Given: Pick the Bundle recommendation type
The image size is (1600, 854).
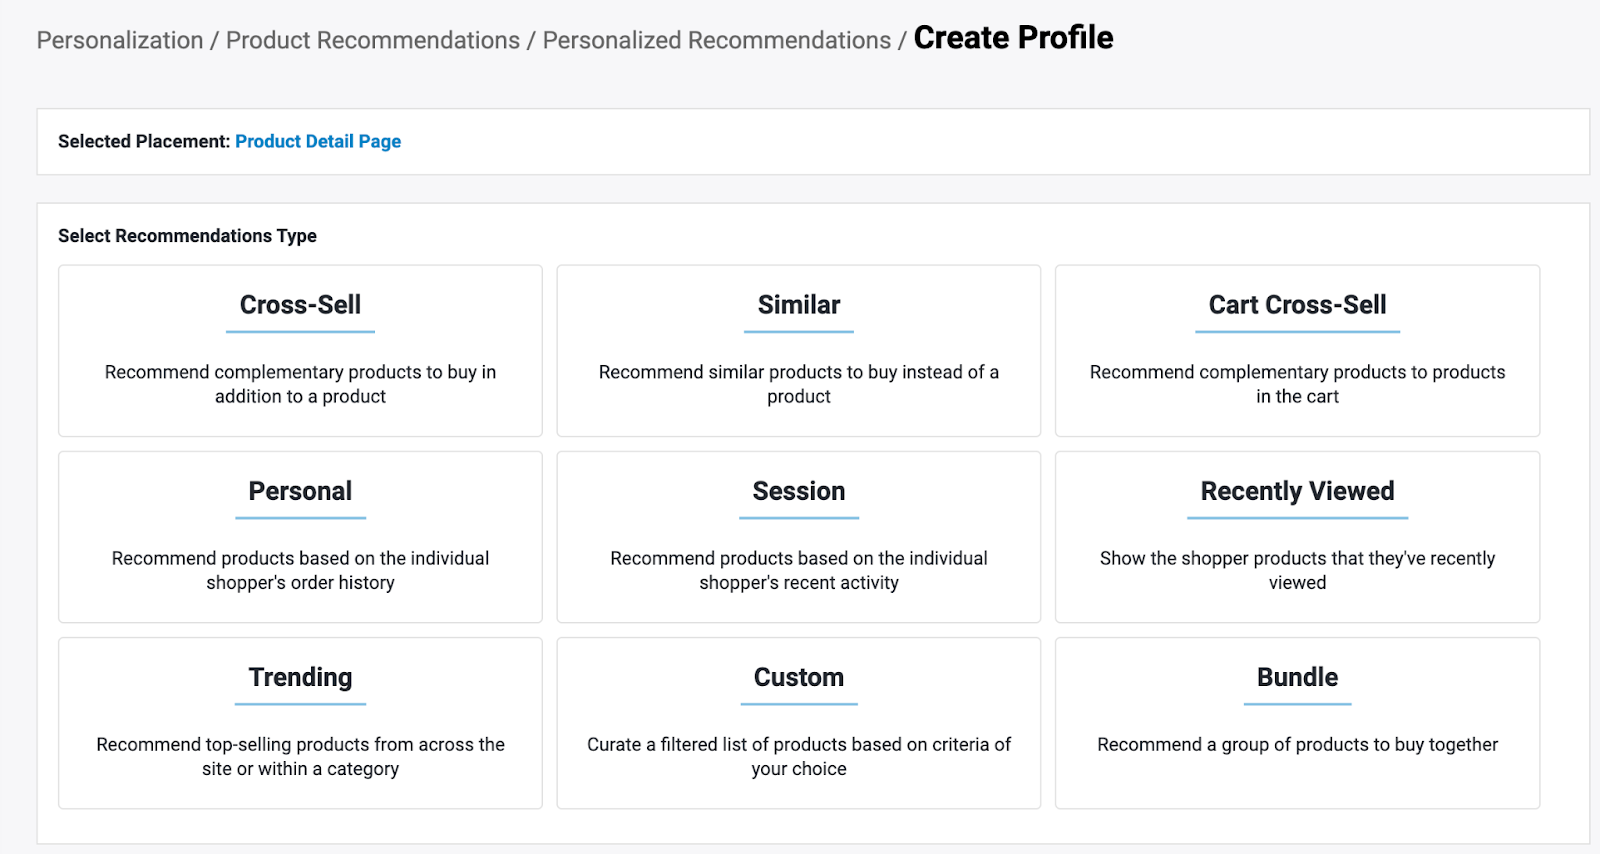Looking at the screenshot, I should tap(1297, 677).
